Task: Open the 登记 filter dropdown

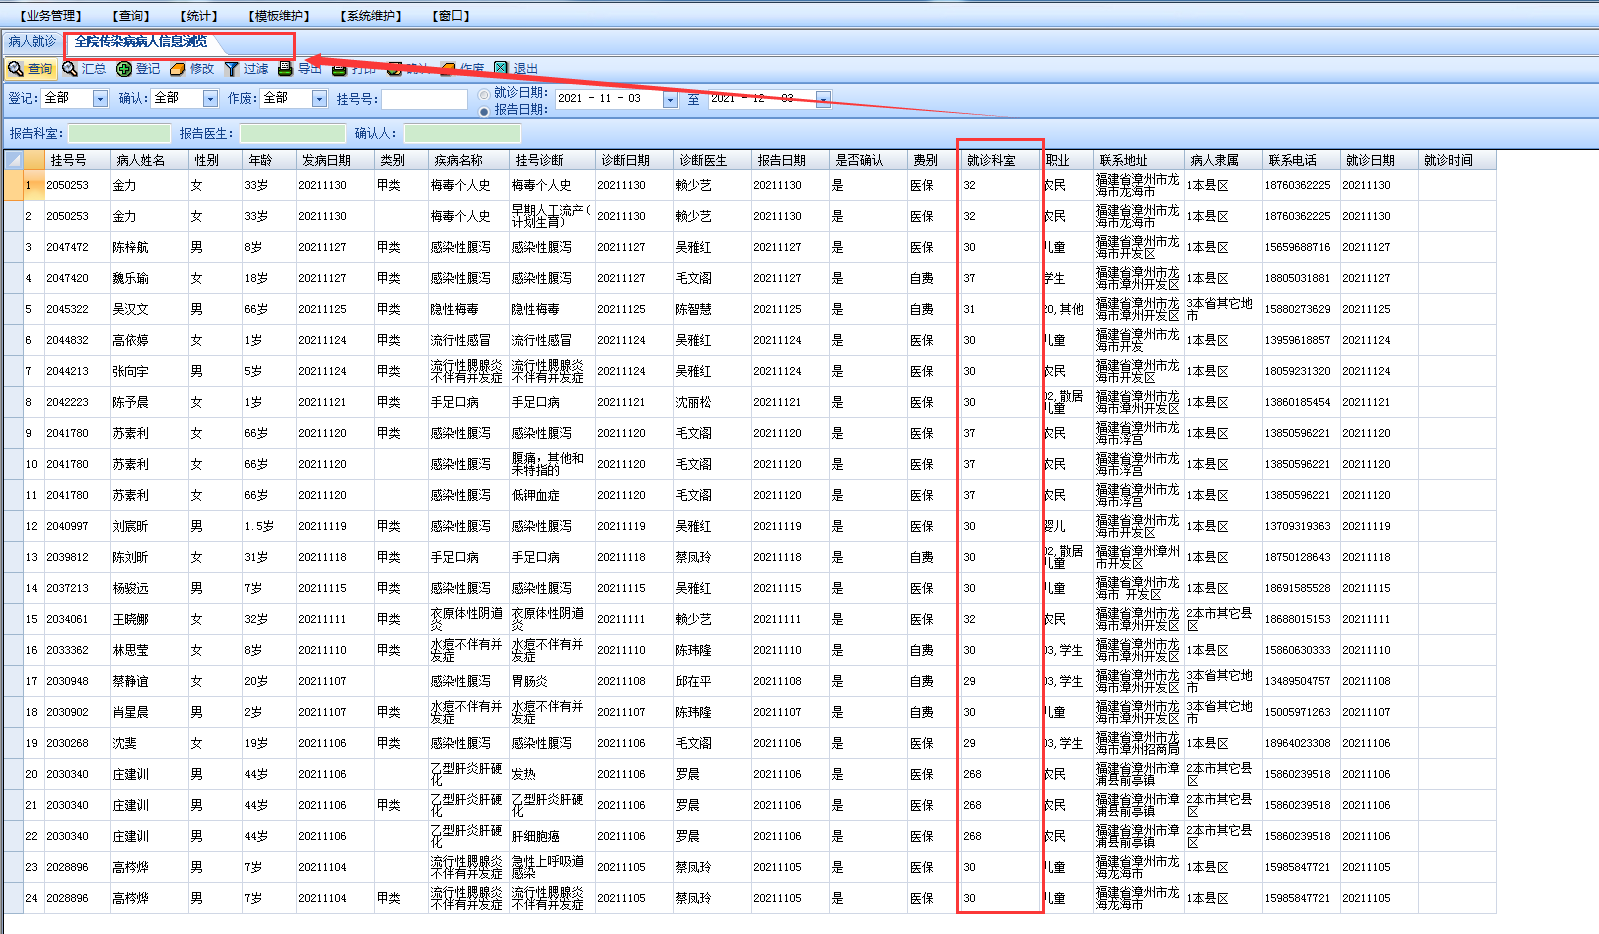Action: click(100, 98)
